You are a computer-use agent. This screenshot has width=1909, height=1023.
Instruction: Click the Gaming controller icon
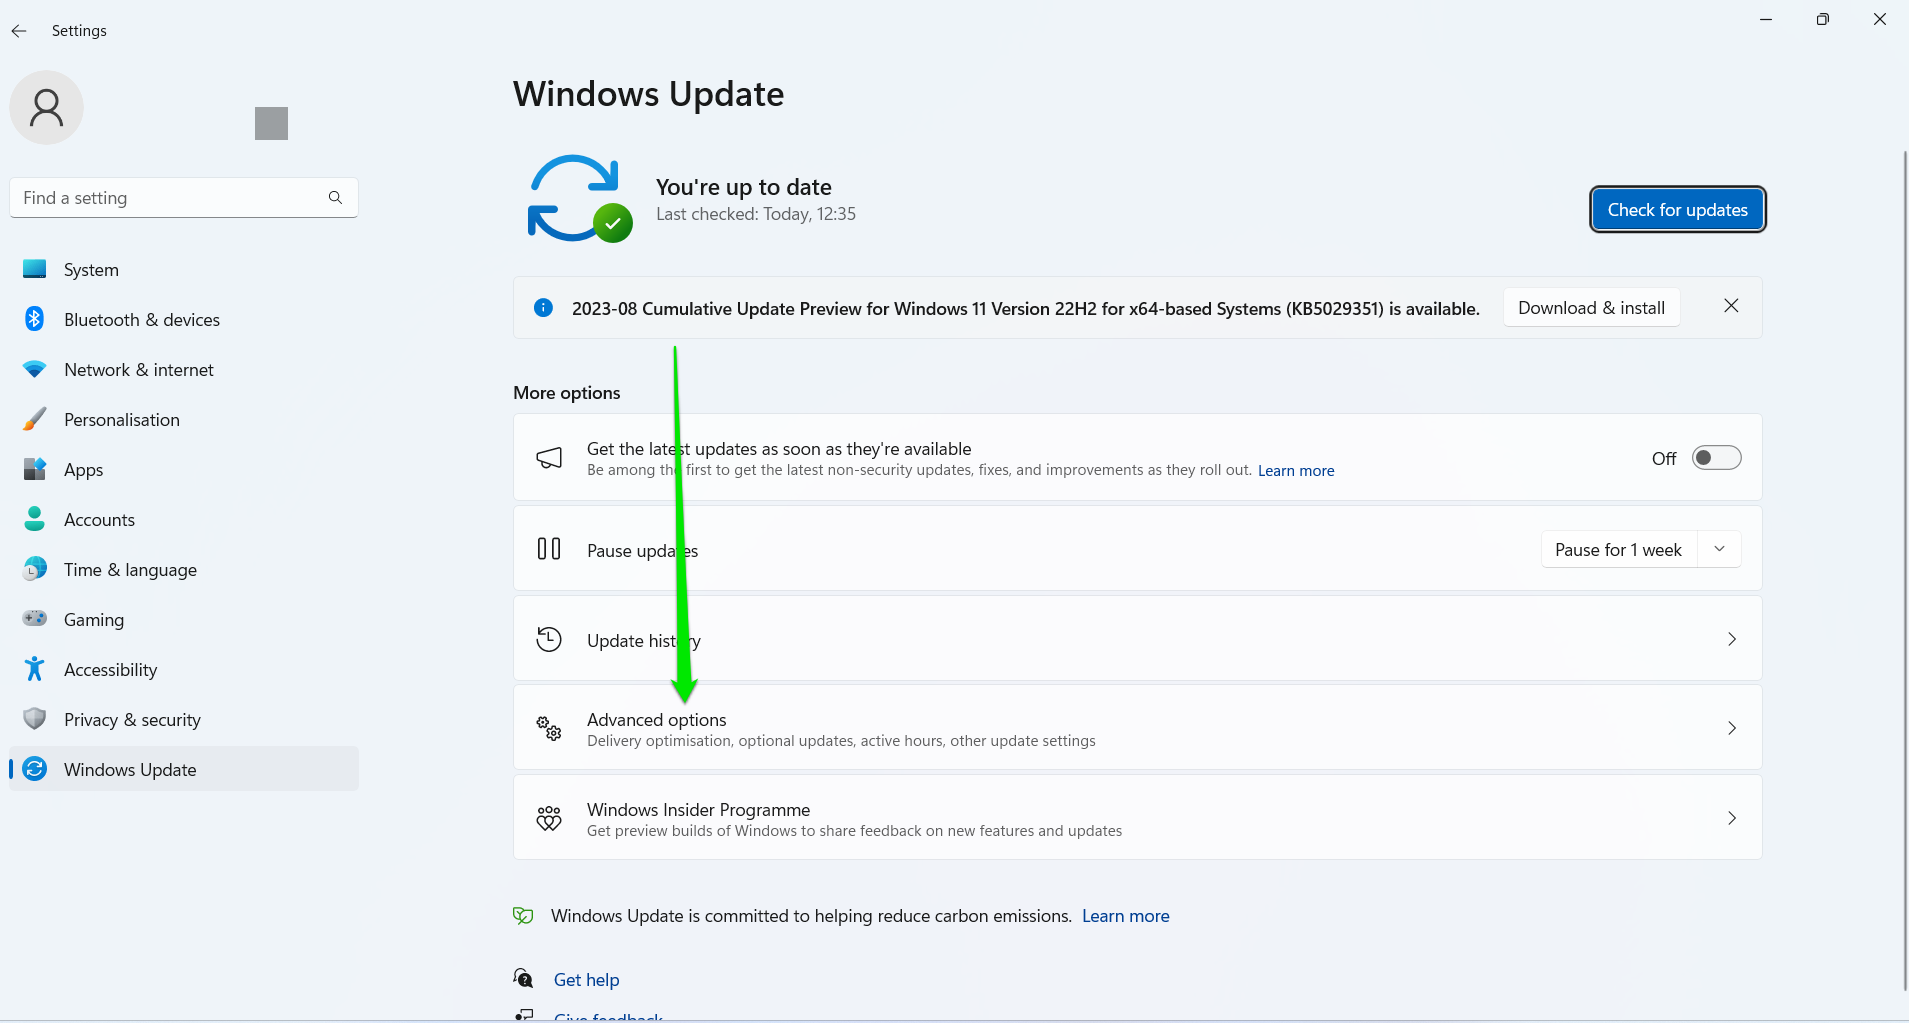[35, 619]
